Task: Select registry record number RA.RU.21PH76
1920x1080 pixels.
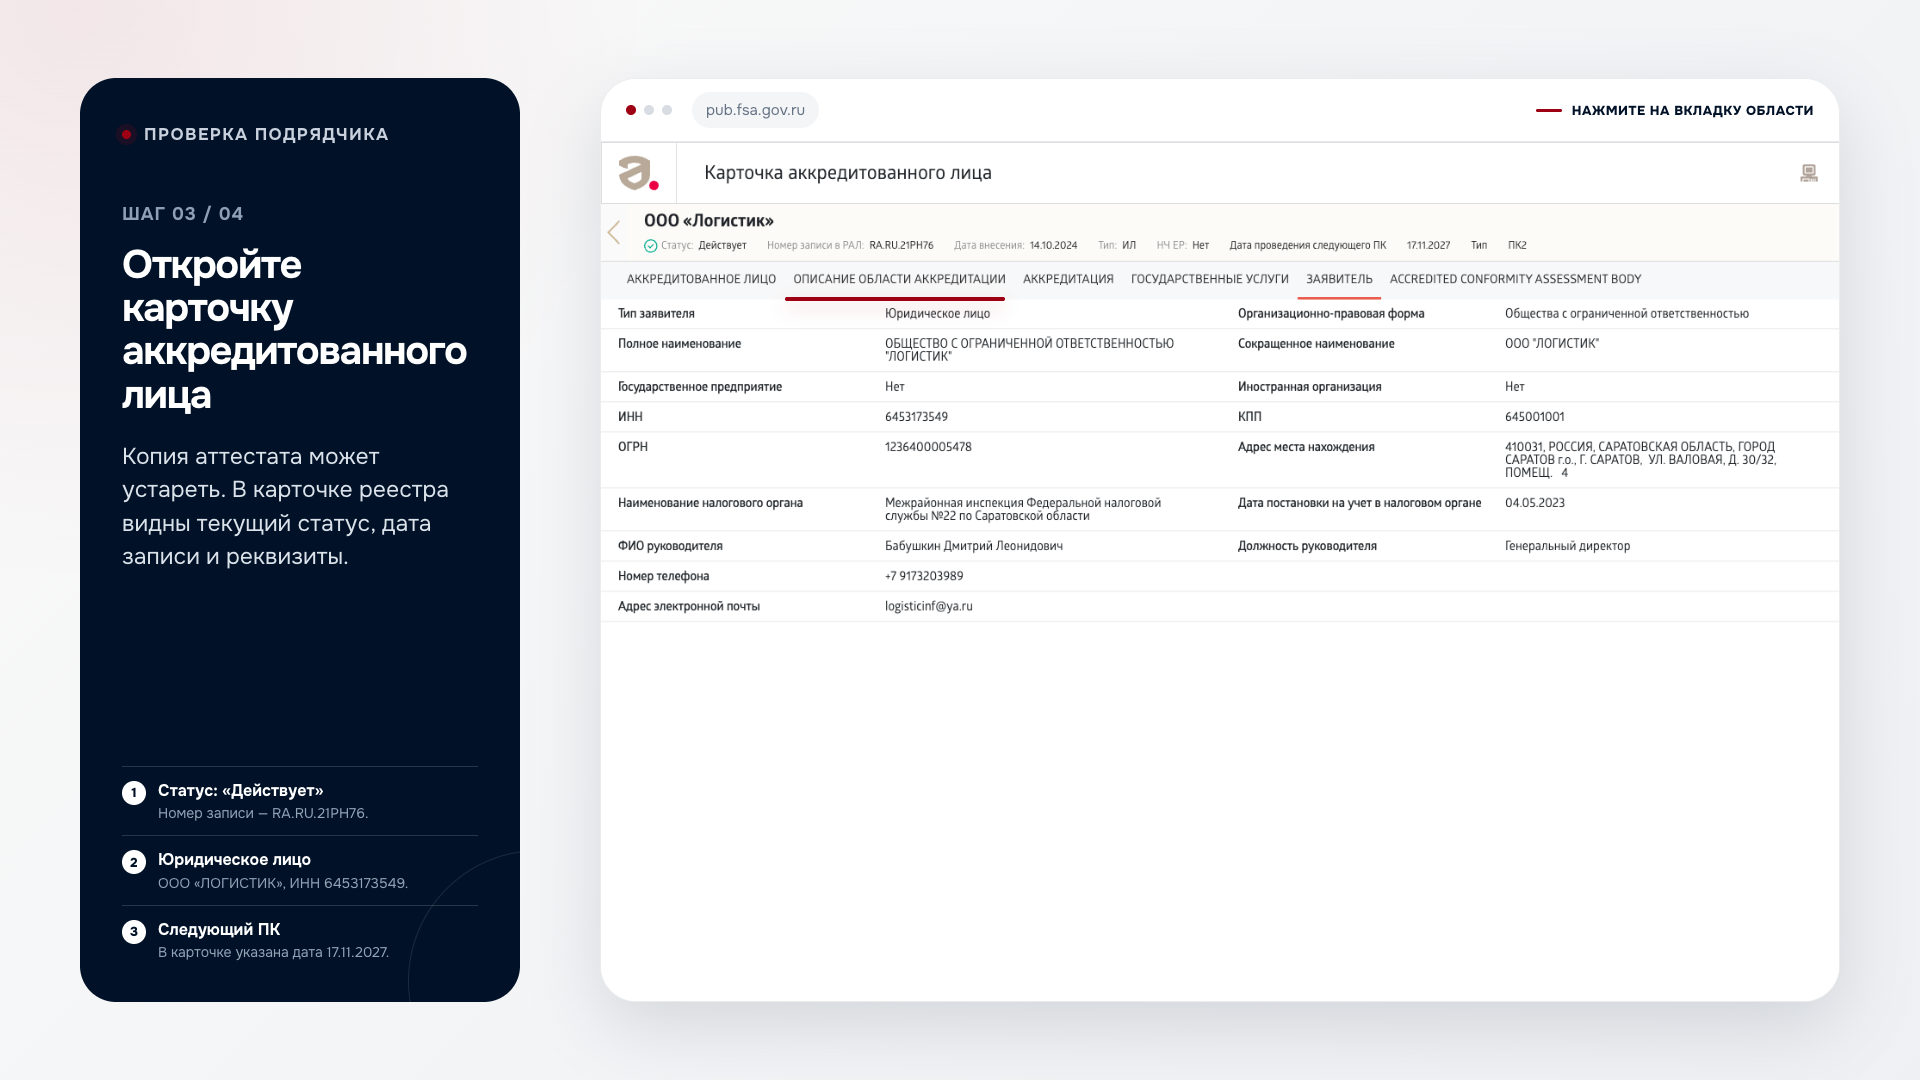Action: [901, 246]
